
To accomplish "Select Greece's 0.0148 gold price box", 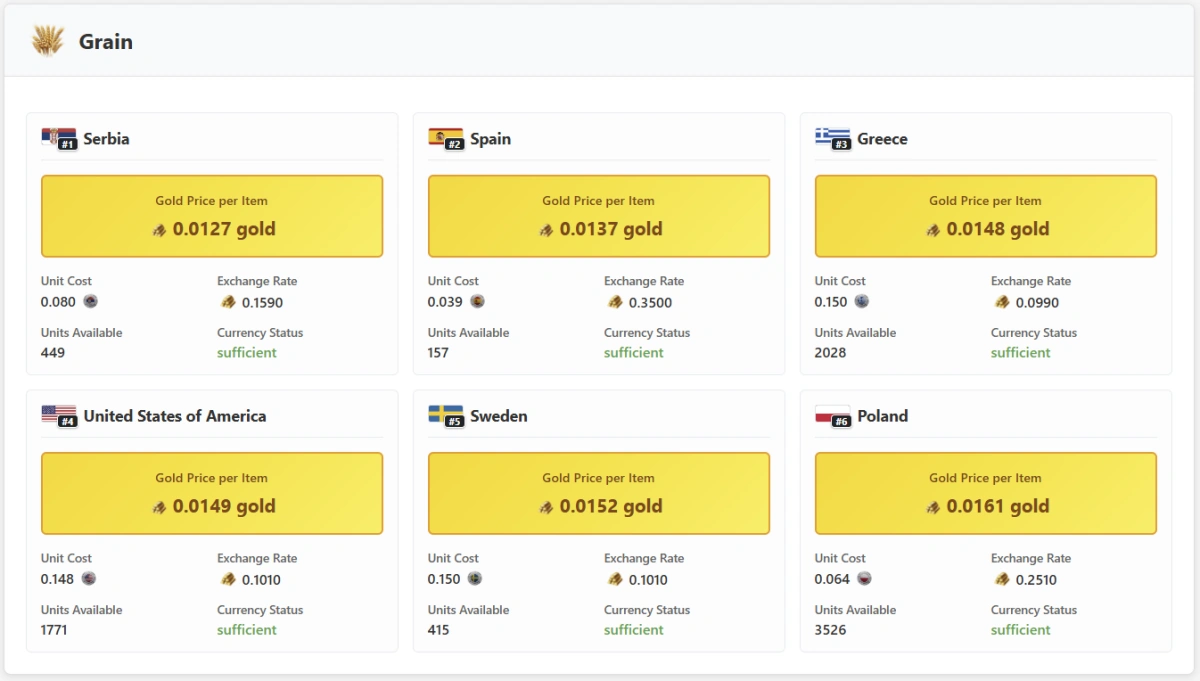I will (x=985, y=216).
